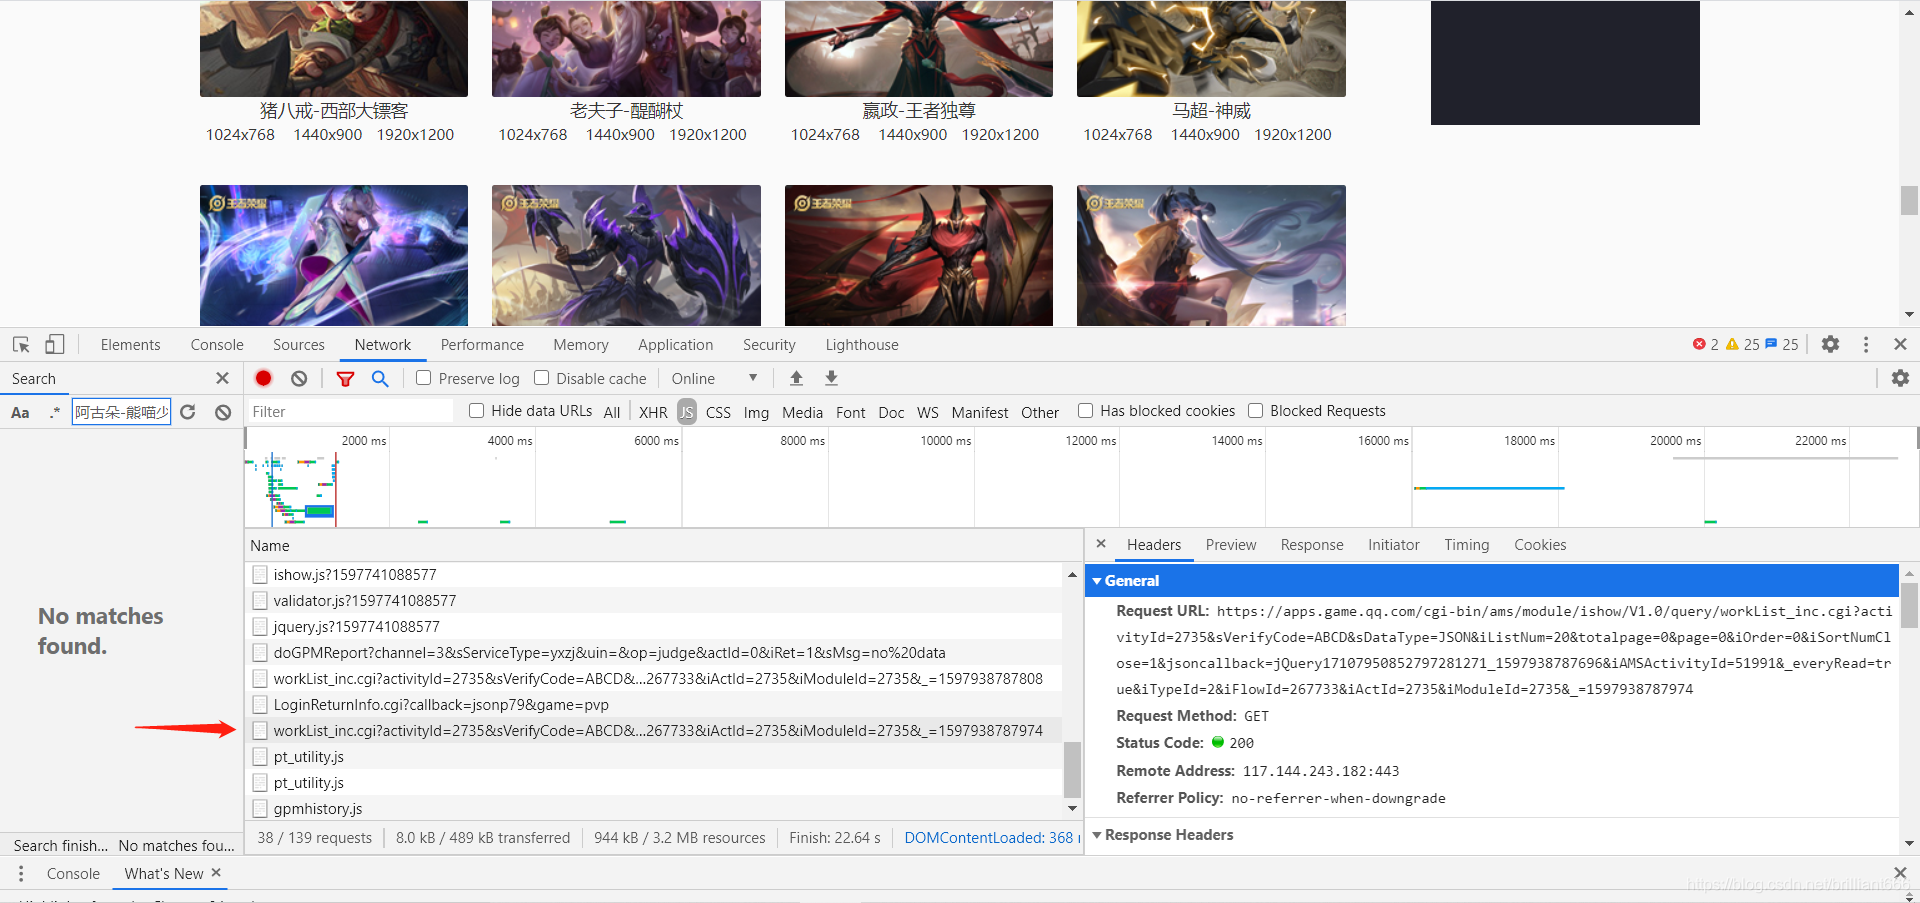Viewport: 1920px width, 903px height.
Task: Switch to Console tab in DevTools
Action: pos(217,344)
